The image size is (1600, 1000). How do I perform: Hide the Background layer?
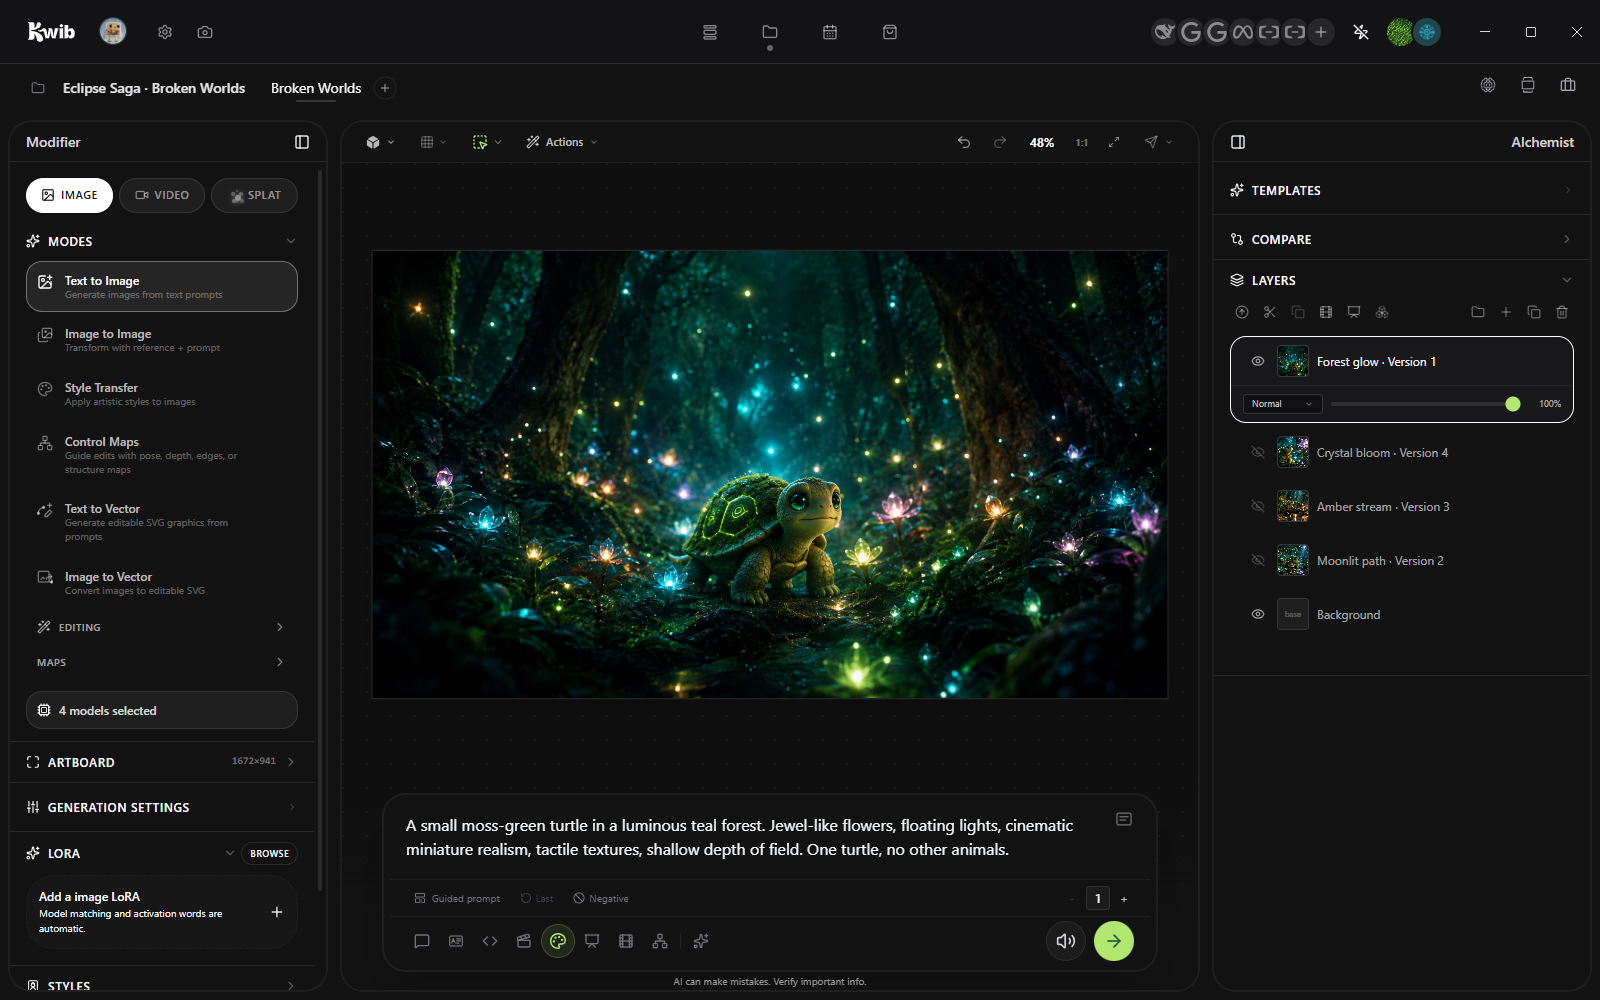(1258, 614)
